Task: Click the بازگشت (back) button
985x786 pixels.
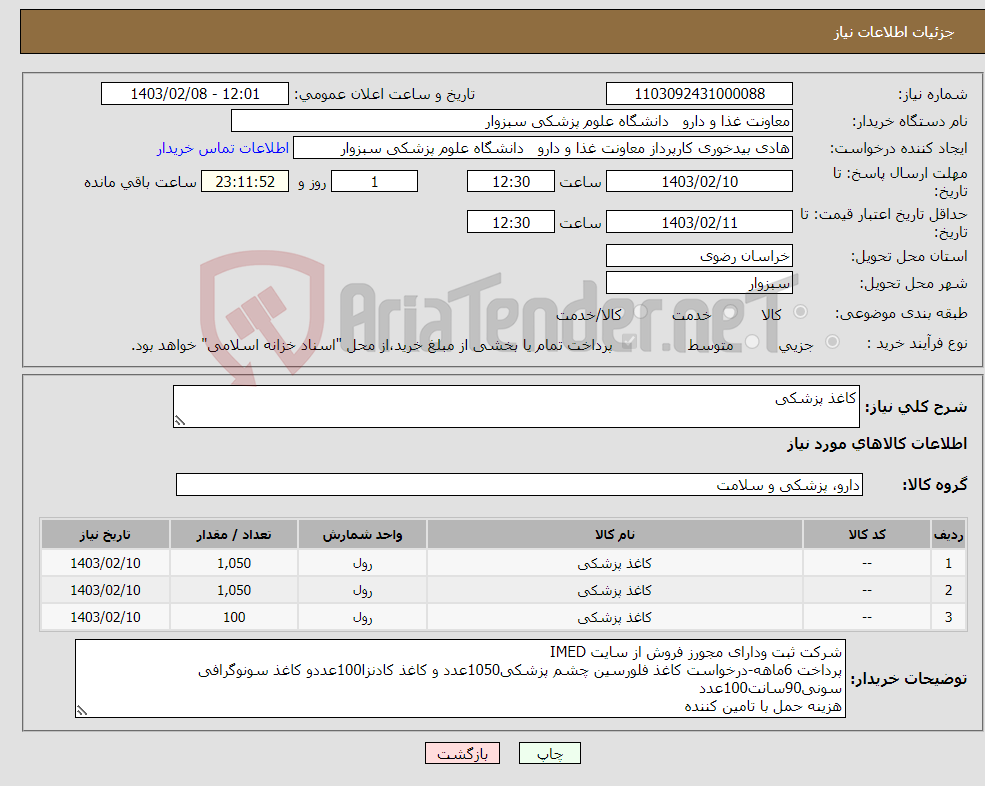Action: [462, 753]
